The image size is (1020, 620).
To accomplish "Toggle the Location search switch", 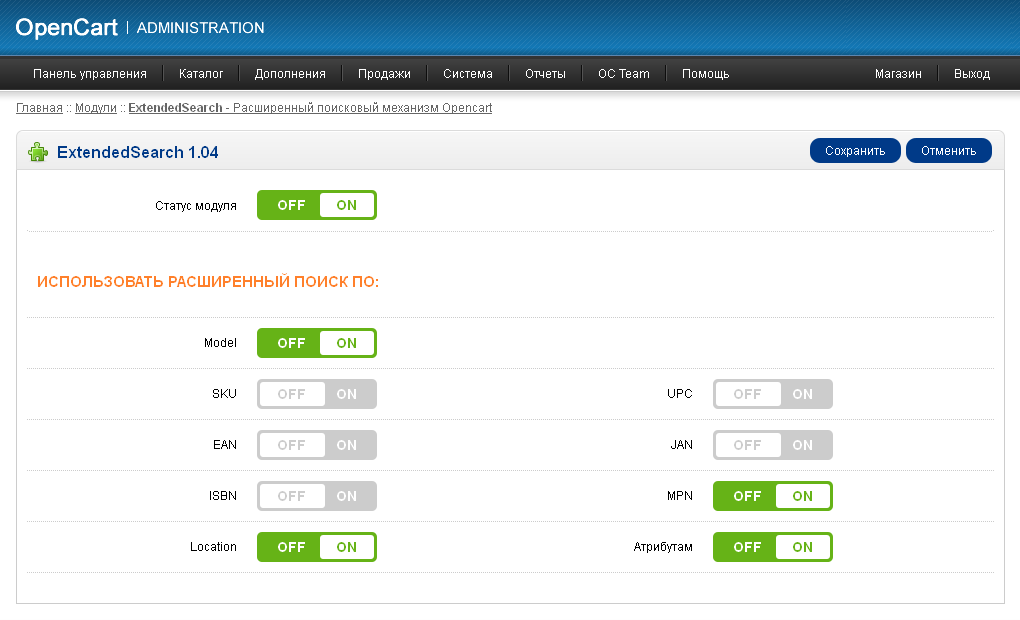I will point(316,547).
